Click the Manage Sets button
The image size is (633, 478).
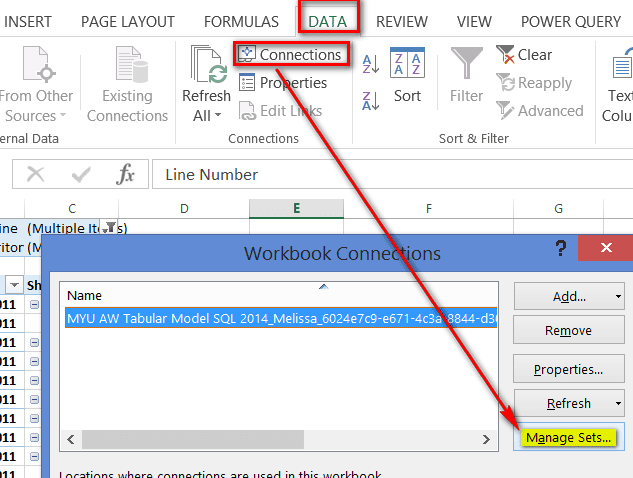pos(569,437)
